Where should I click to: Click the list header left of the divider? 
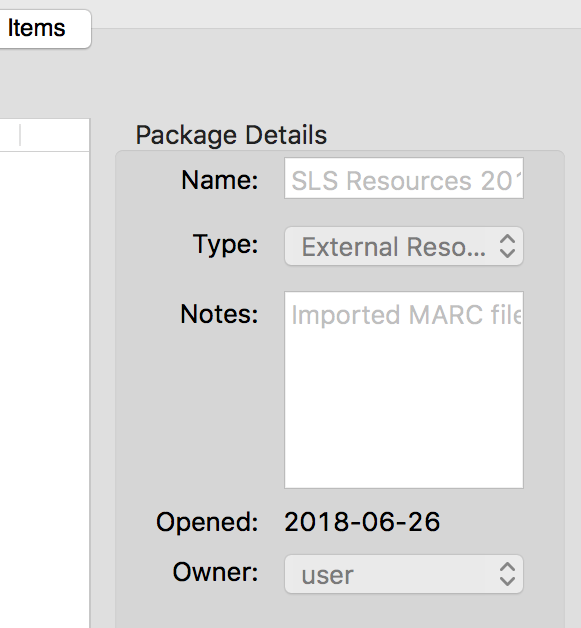click(9, 135)
